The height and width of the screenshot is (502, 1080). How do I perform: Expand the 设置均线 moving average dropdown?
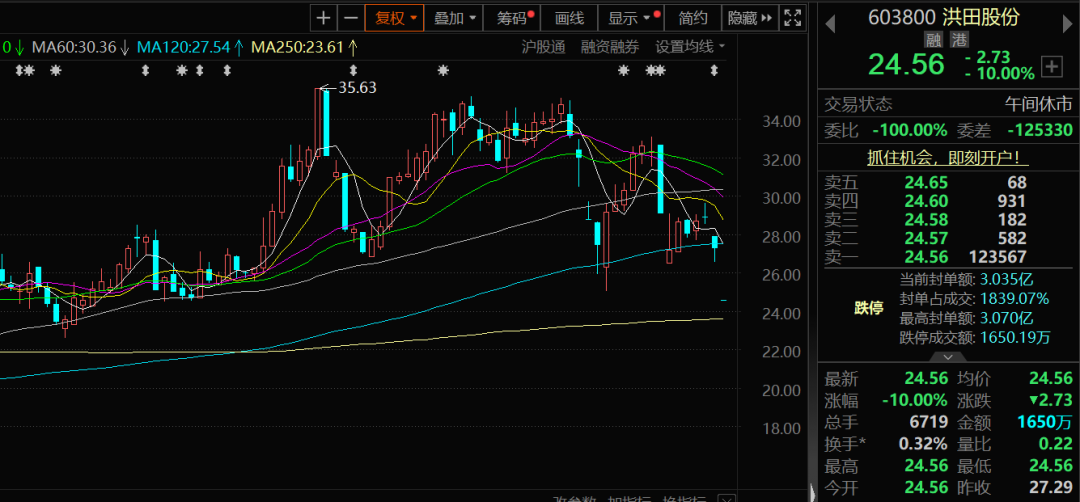[690, 46]
